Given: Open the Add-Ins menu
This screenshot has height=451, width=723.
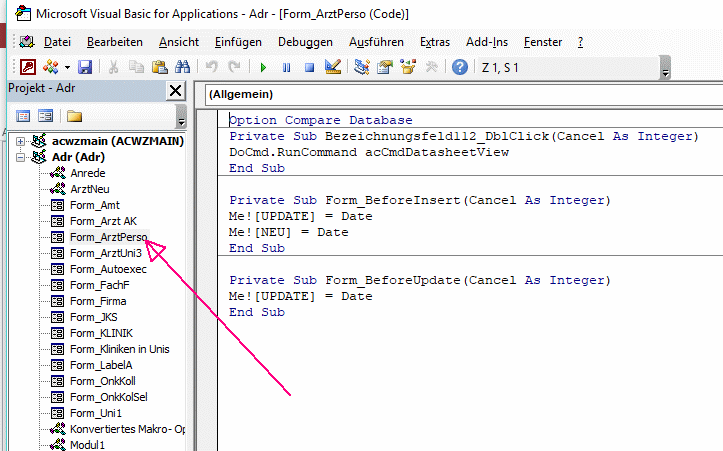Looking at the screenshot, I should pyautogui.click(x=487, y=42).
